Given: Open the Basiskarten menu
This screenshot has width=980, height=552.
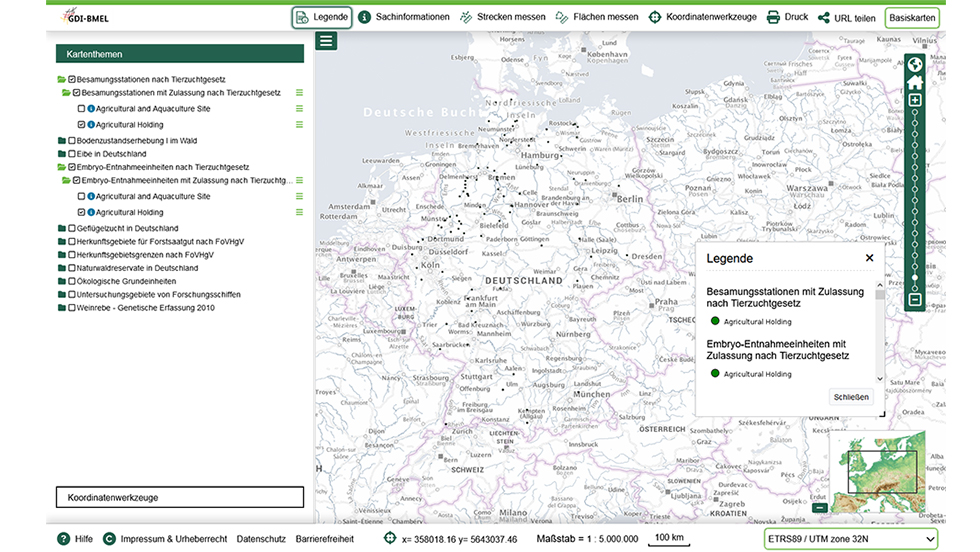Looking at the screenshot, I should pyautogui.click(x=912, y=17).
